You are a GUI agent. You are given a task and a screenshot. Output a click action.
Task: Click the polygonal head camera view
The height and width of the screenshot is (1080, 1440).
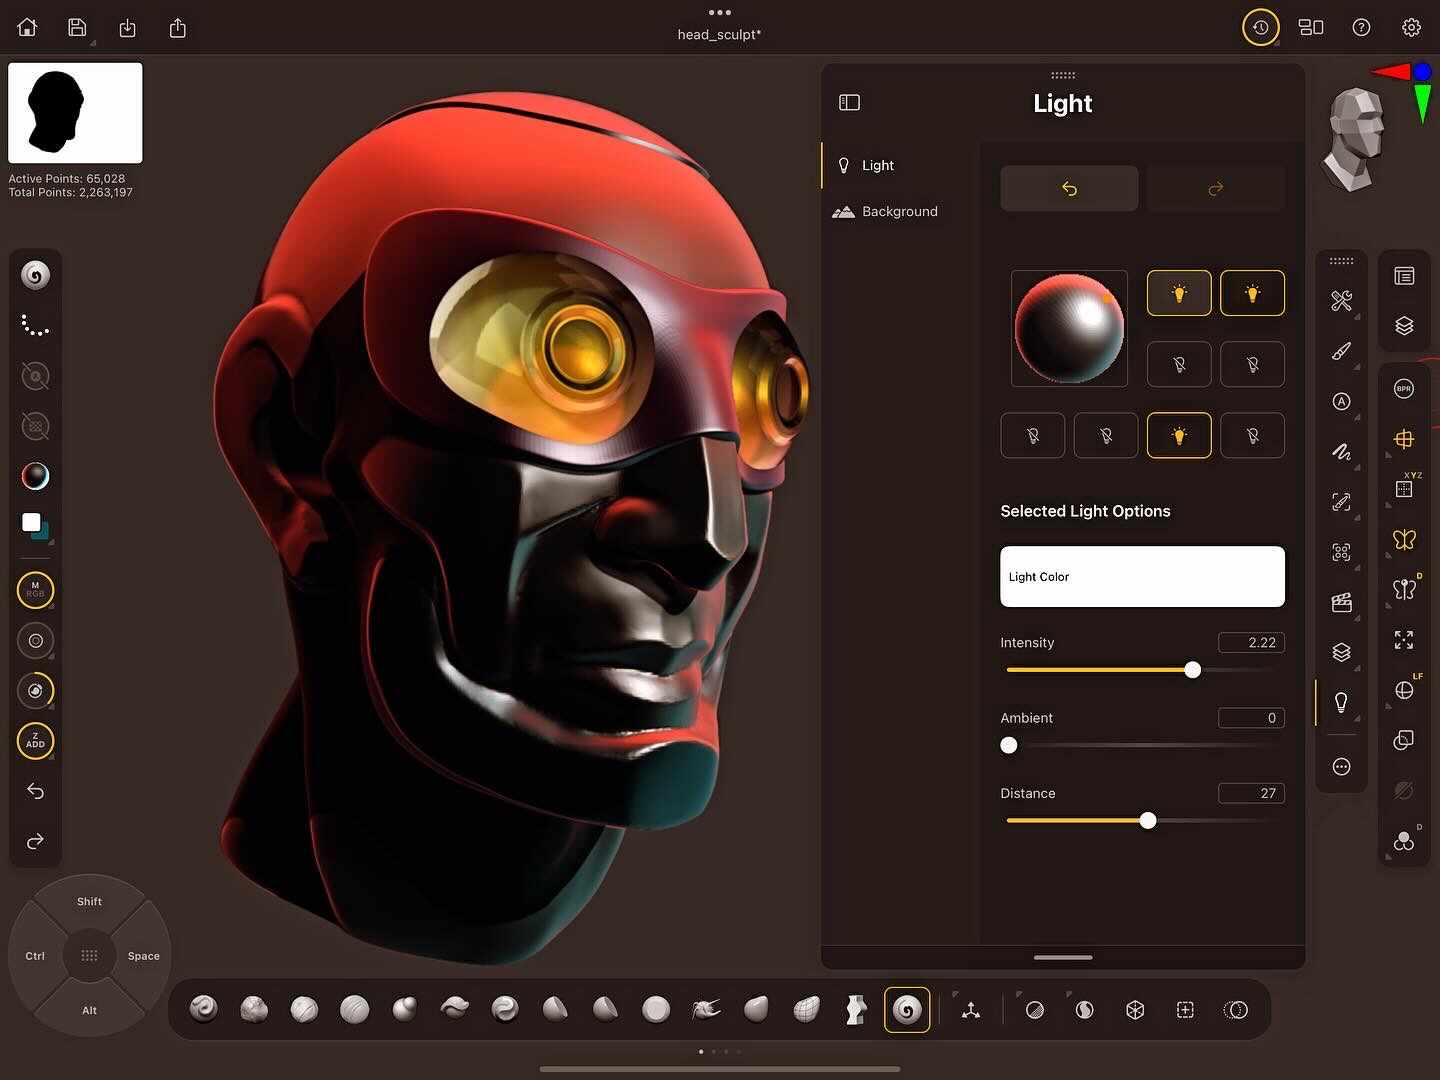(x=1352, y=139)
